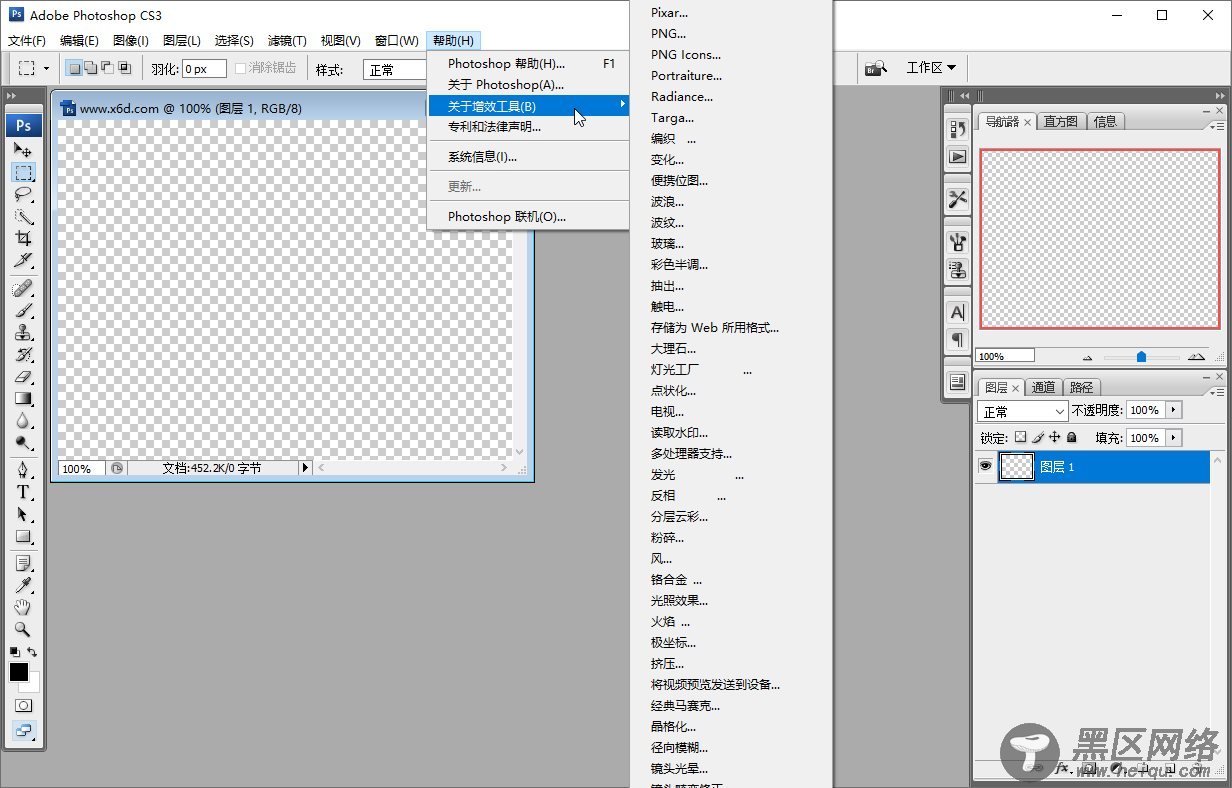Viewport: 1232px width, 788px height.
Task: Select the Move tool
Action: [x=23, y=150]
